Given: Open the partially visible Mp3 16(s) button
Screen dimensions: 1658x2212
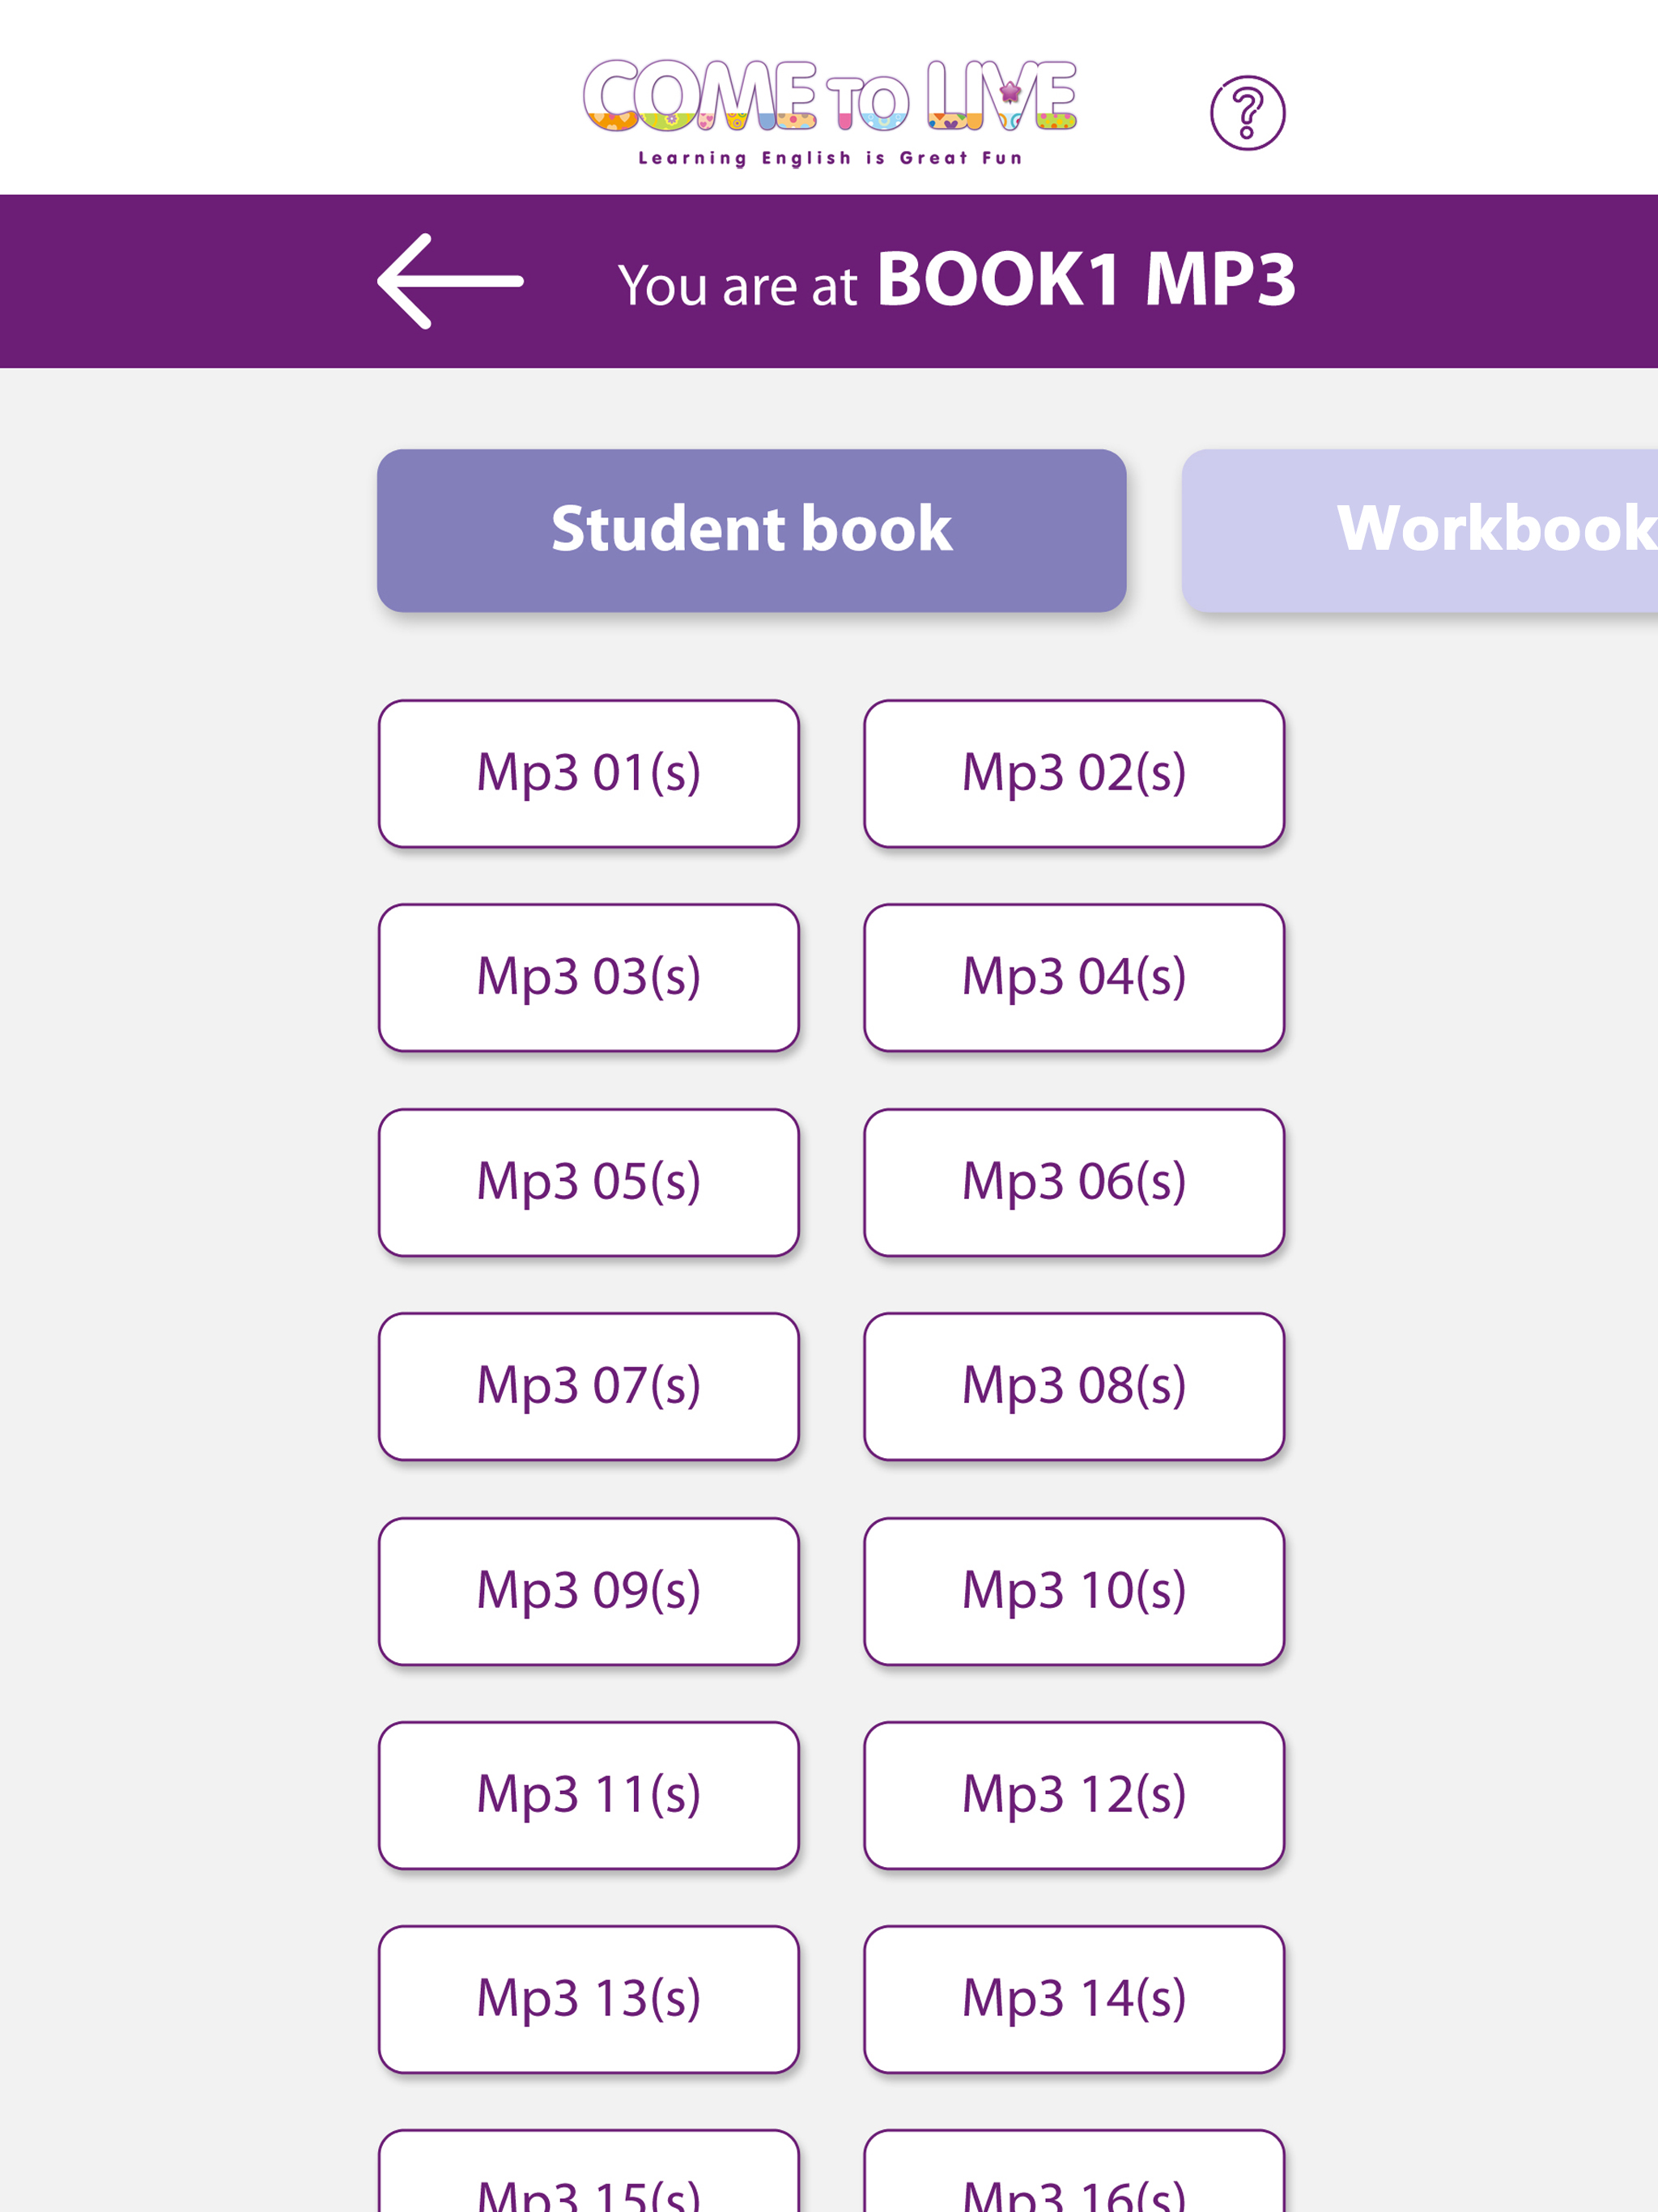Looking at the screenshot, I should (x=1074, y=2171).
